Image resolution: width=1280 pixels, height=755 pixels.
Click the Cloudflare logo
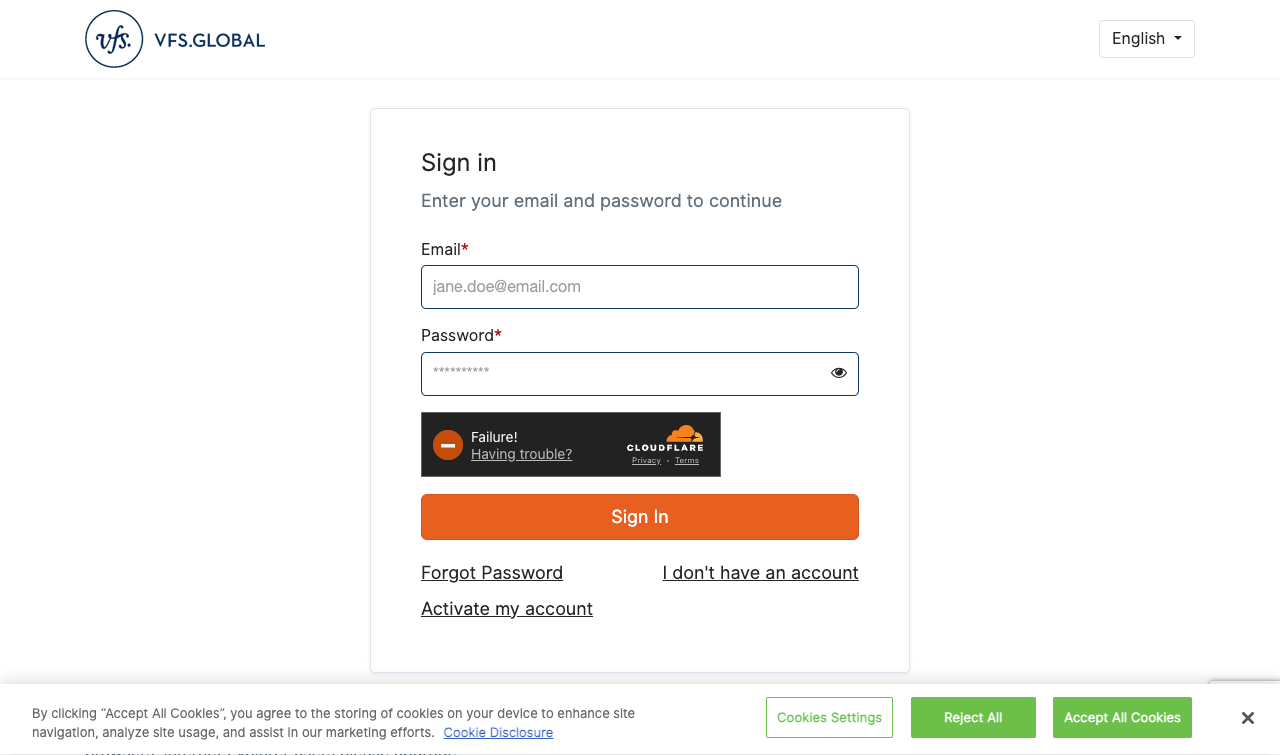[665, 438]
